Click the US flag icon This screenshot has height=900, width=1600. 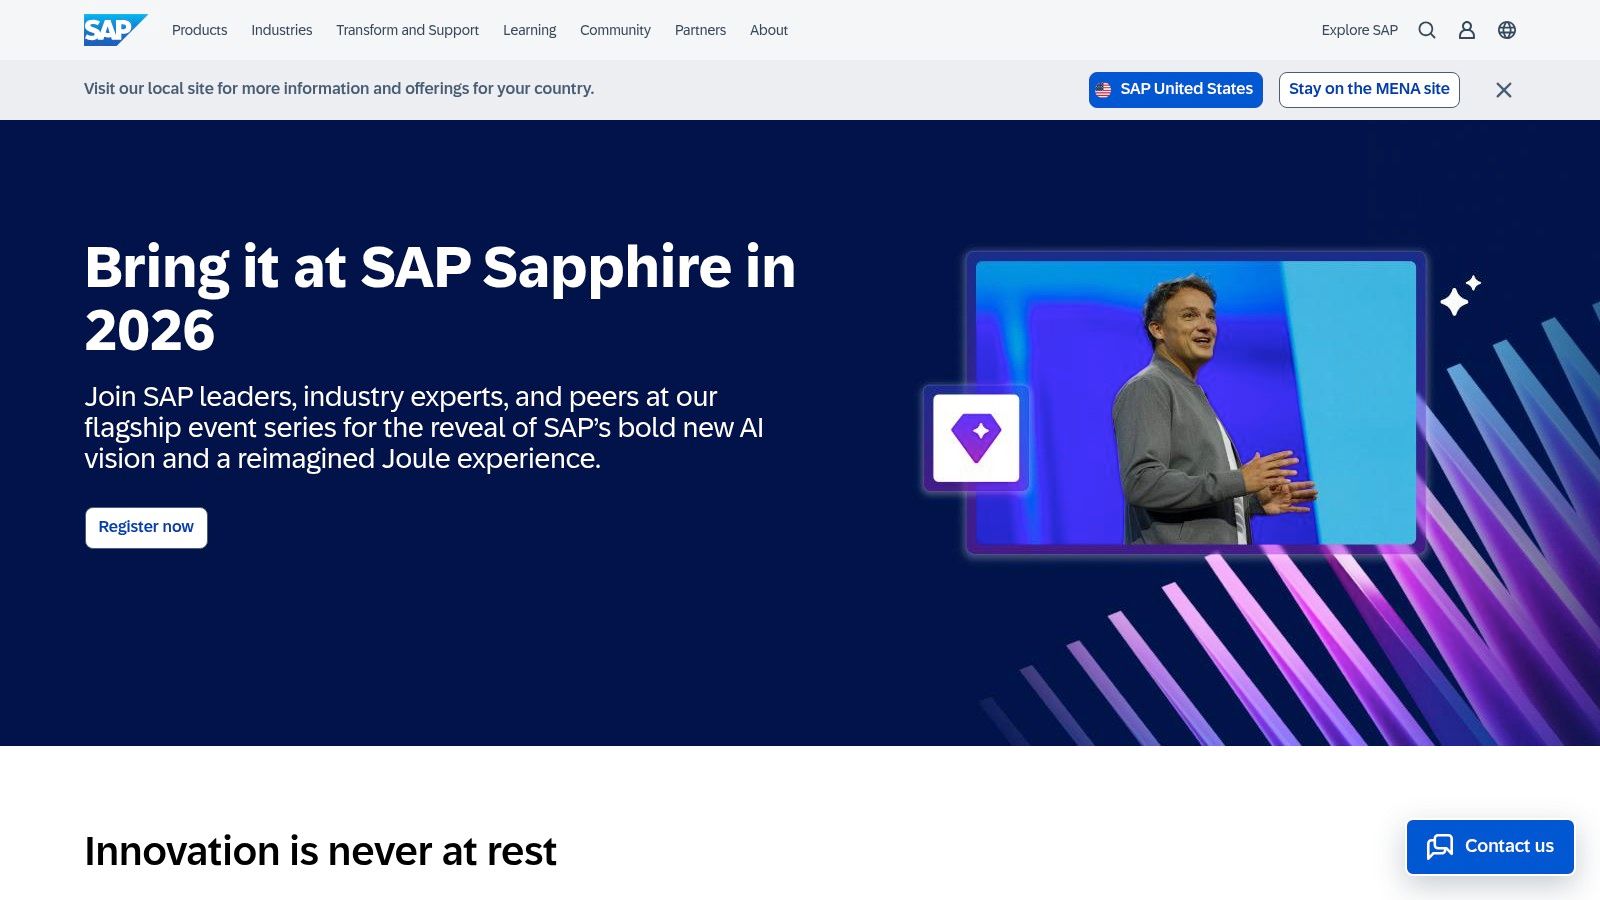(x=1103, y=89)
